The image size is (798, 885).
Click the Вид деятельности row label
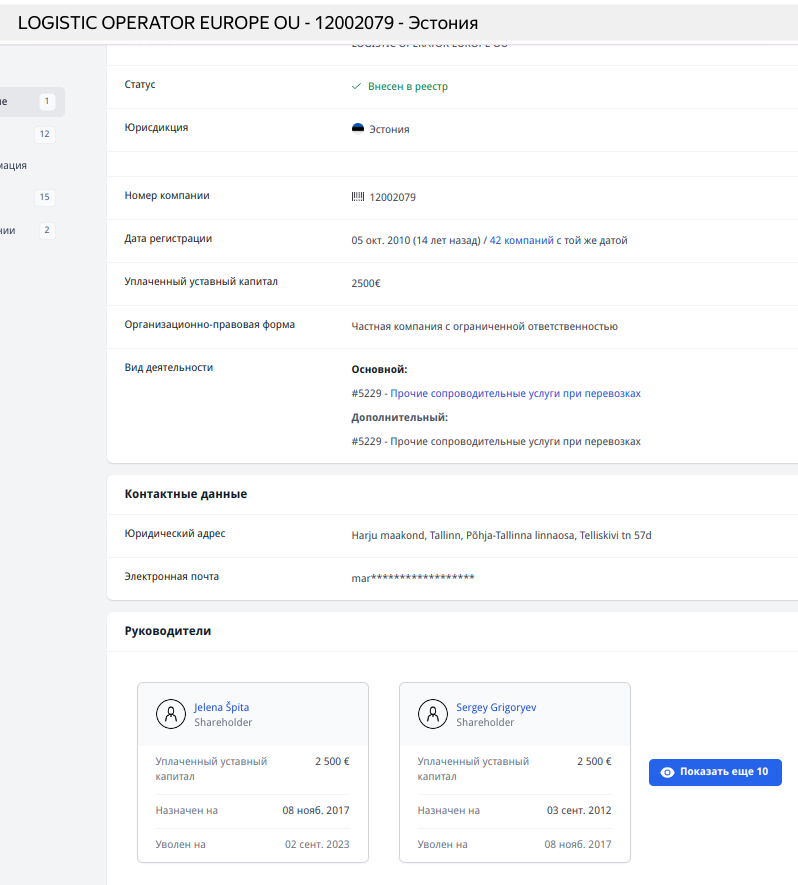(x=169, y=367)
